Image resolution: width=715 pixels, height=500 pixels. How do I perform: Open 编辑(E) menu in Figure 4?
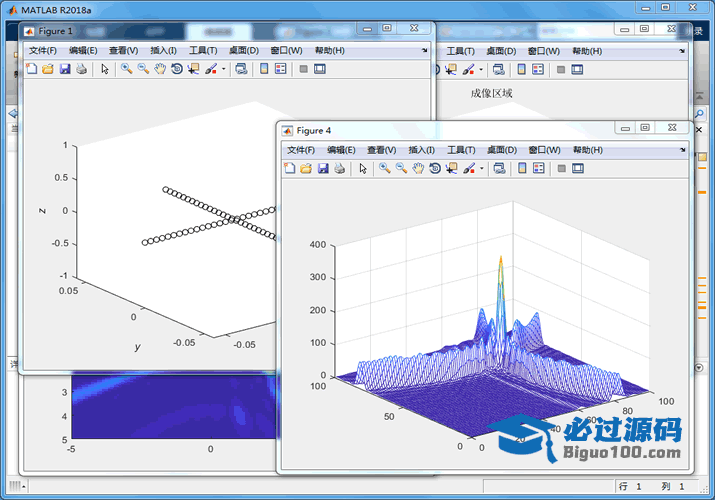tap(341, 150)
